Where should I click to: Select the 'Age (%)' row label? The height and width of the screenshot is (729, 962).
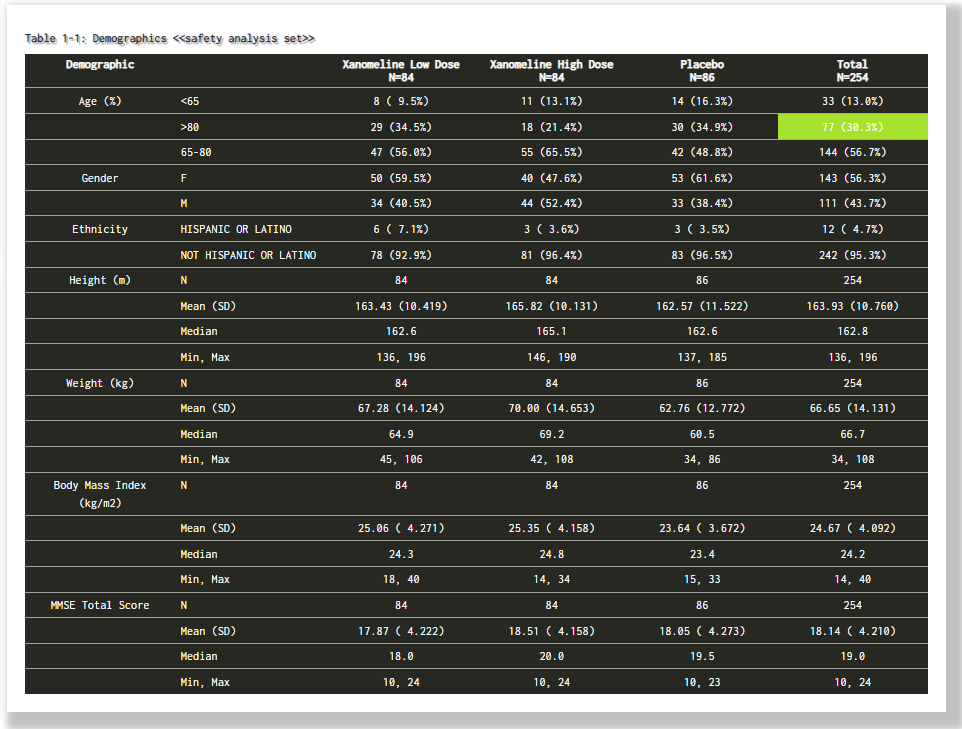point(100,101)
